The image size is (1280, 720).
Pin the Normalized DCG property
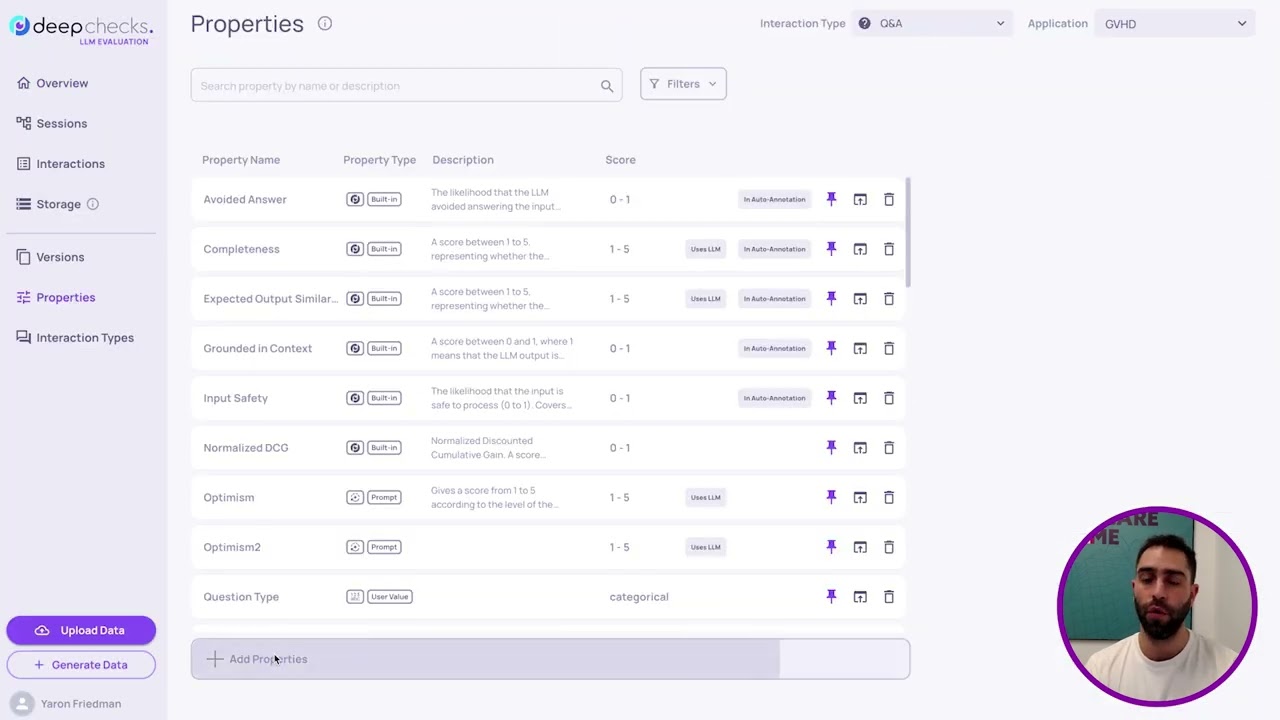[x=831, y=447]
